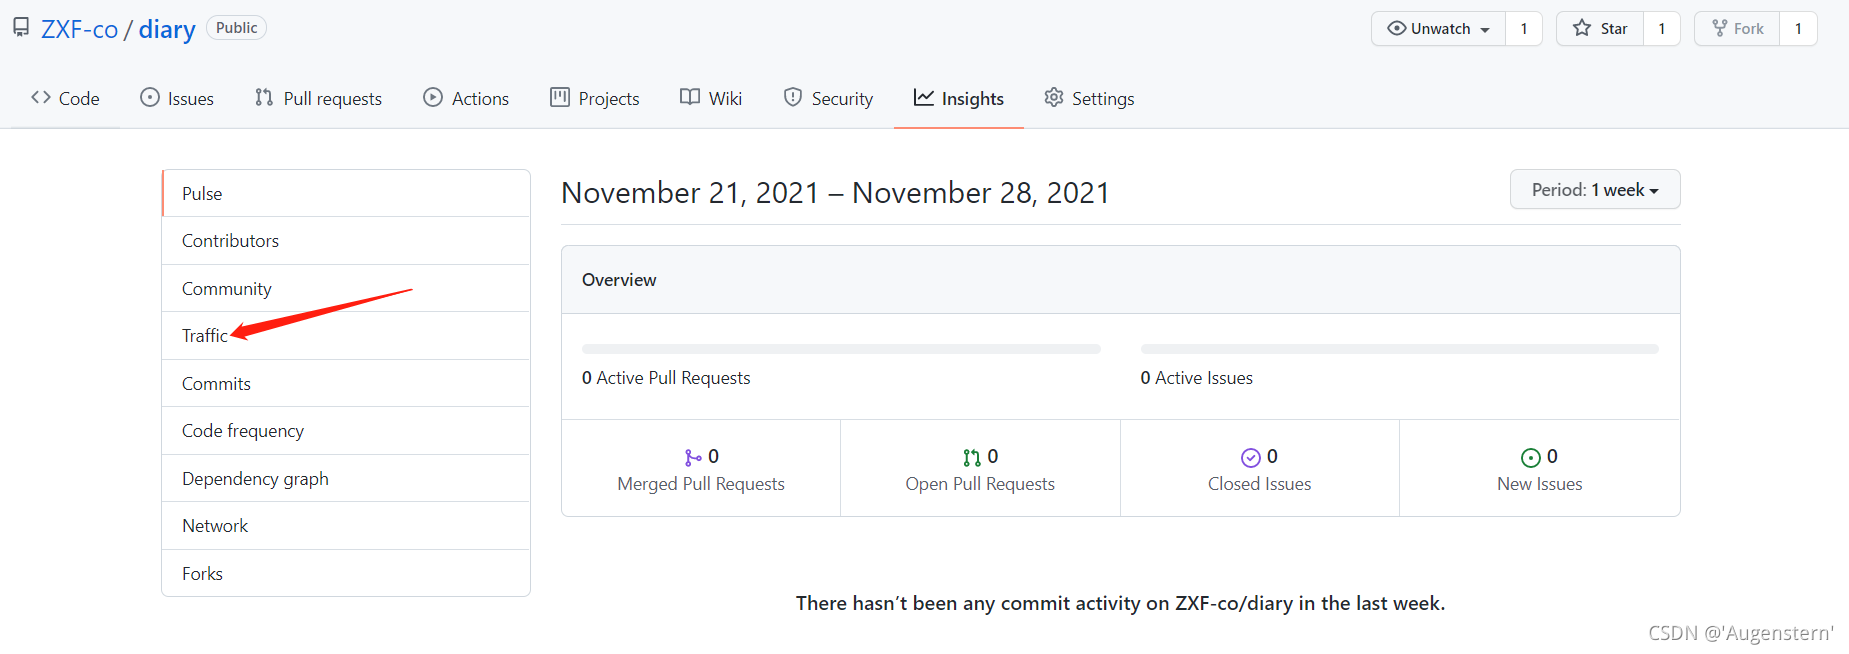Image resolution: width=1849 pixels, height=654 pixels.
Task: Click the Star icon
Action: click(1582, 28)
